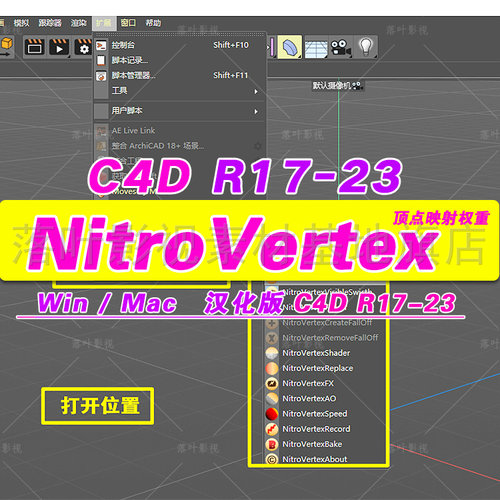The width and height of the screenshot is (500, 500).
Task: Choose 整合 ArchiCAD 18+ 场景 entry
Action: tap(179, 146)
